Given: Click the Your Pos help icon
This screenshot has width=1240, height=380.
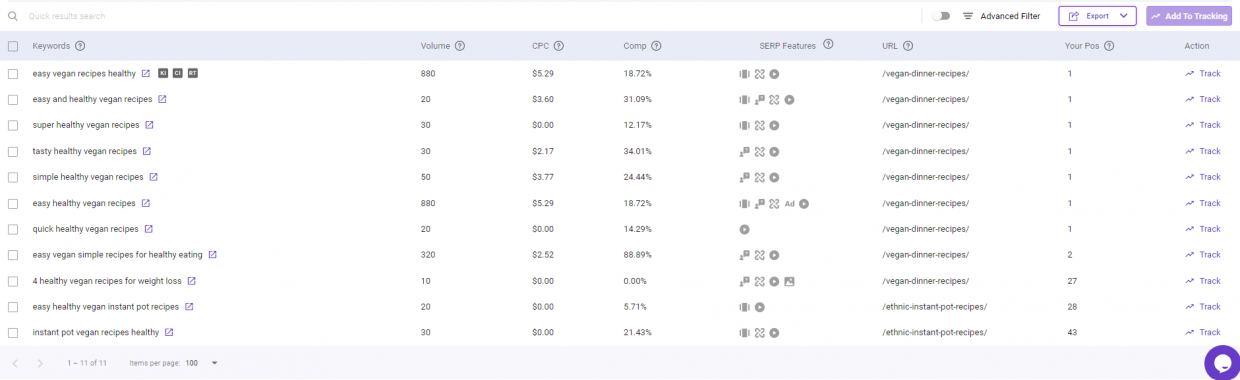Looking at the screenshot, I should coord(1109,46).
